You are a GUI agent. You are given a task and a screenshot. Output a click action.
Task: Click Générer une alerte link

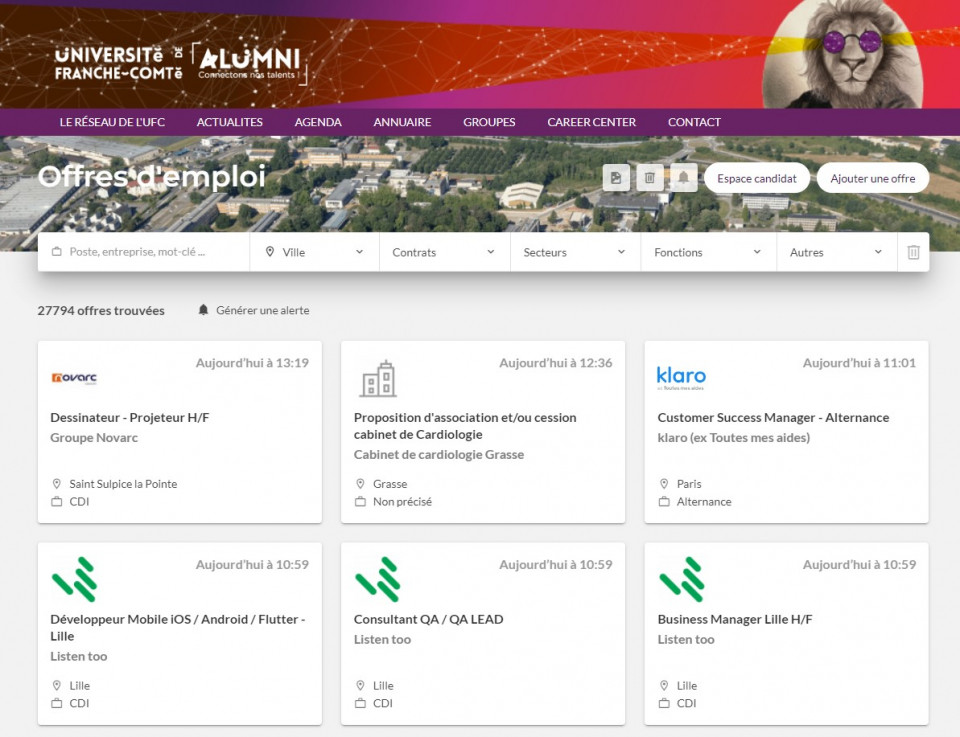point(262,310)
